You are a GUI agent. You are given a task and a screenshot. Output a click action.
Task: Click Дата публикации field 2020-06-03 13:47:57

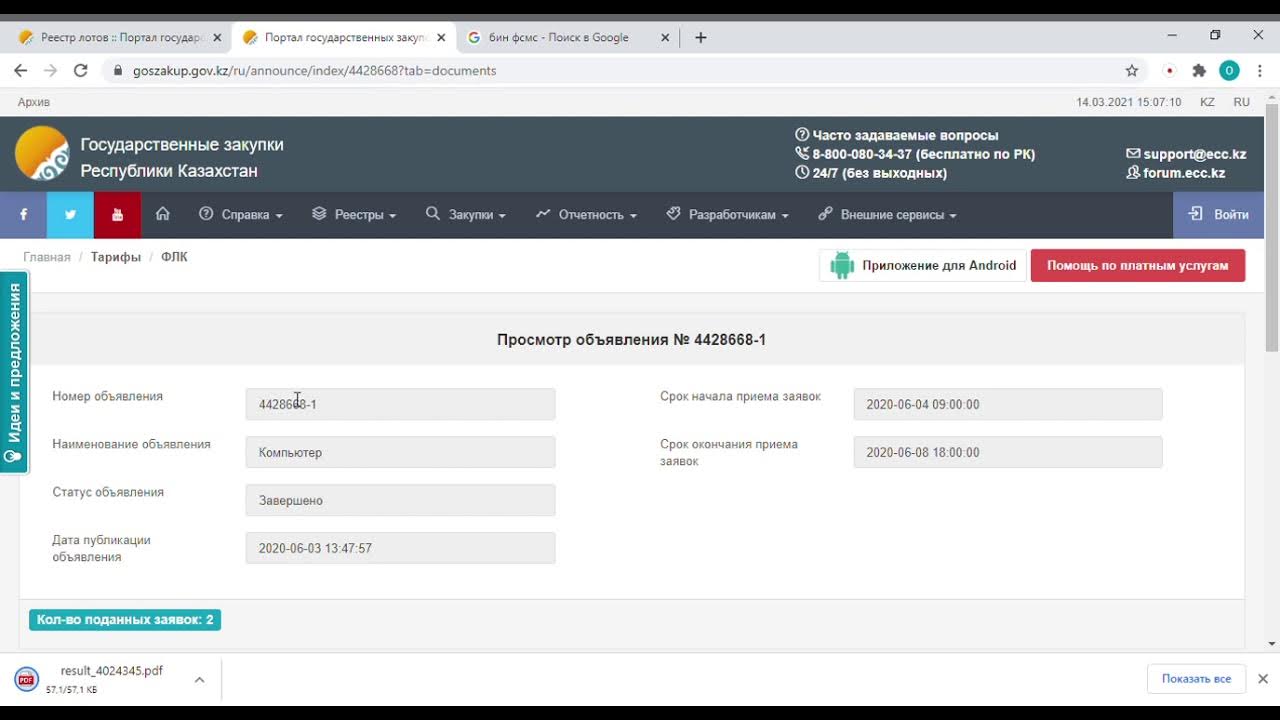coord(400,548)
